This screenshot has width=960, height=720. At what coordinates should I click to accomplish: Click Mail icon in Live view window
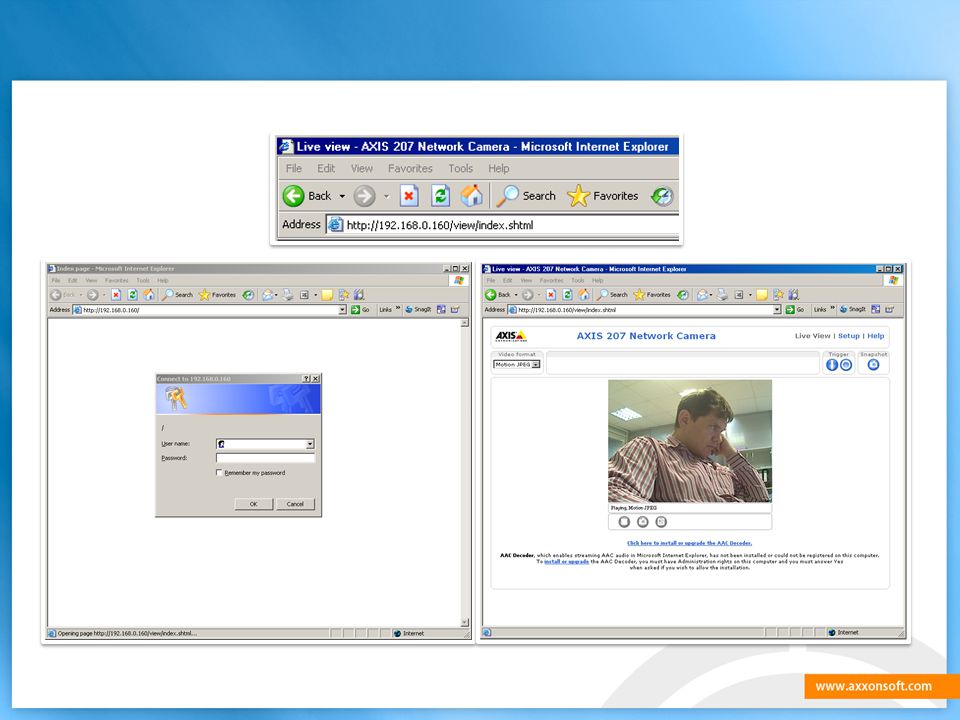point(702,294)
